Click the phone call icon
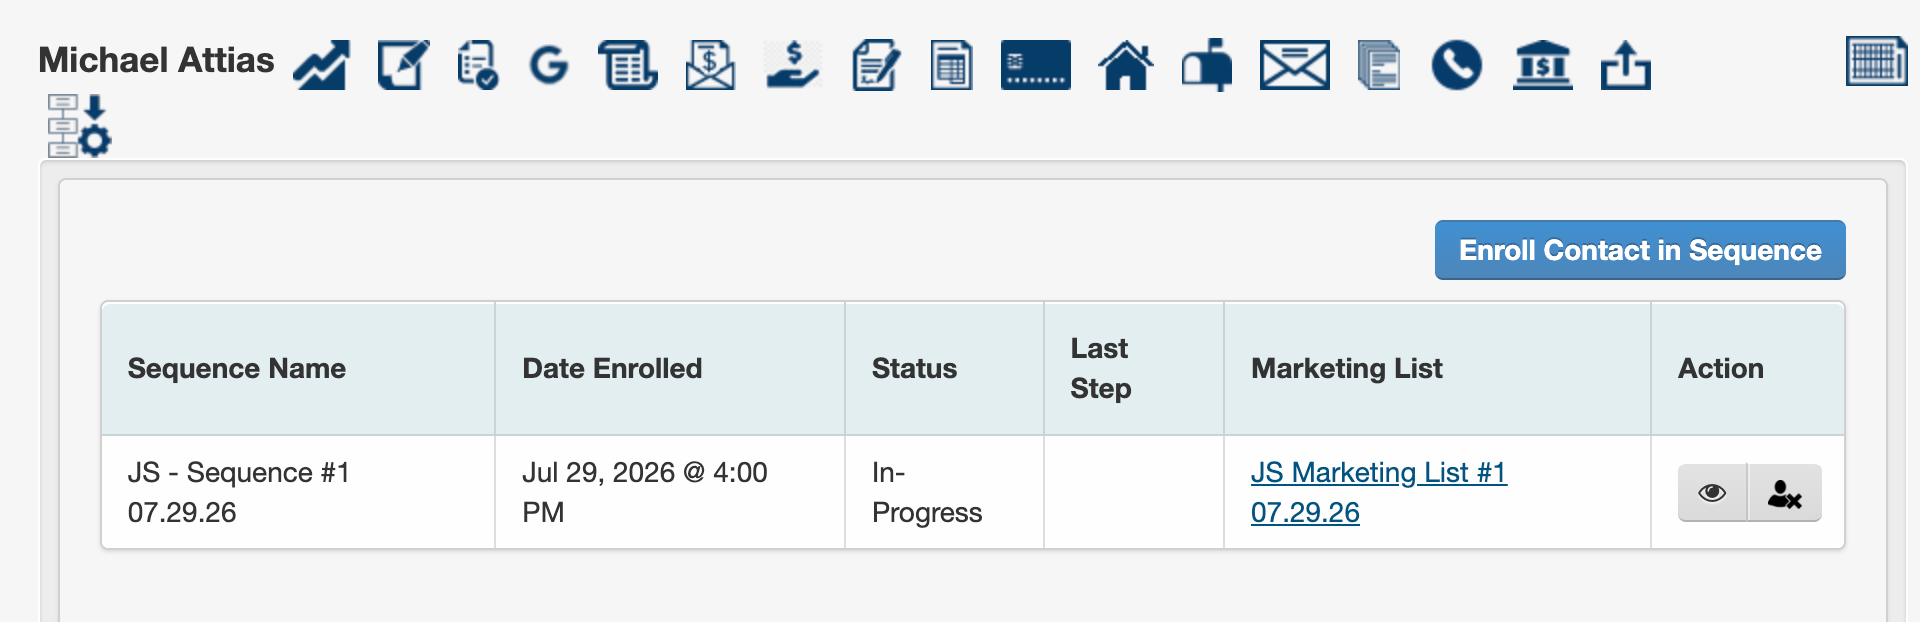1920x622 pixels. click(1456, 65)
